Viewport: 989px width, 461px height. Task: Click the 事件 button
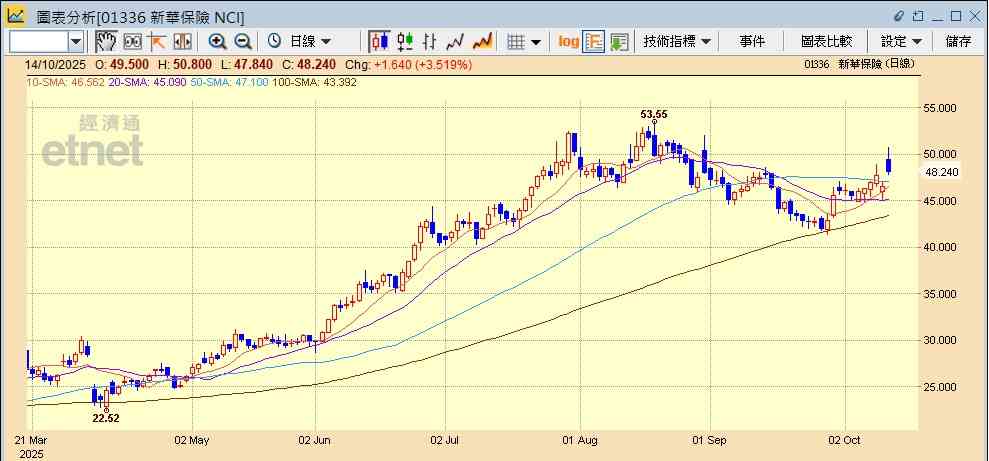pos(752,41)
